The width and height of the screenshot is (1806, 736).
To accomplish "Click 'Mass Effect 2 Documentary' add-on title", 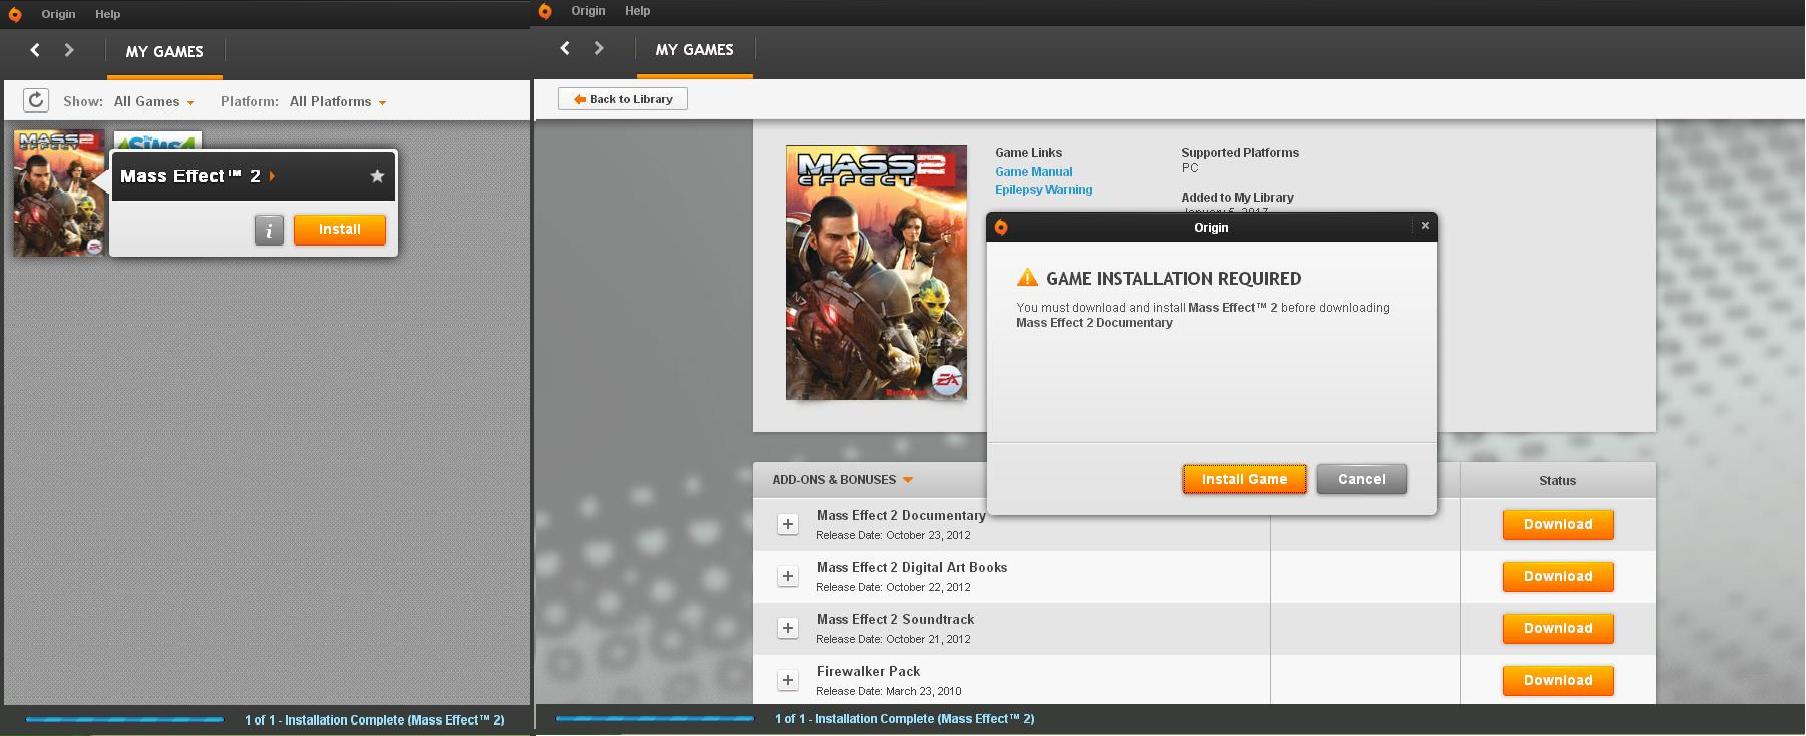I will click(x=901, y=516).
